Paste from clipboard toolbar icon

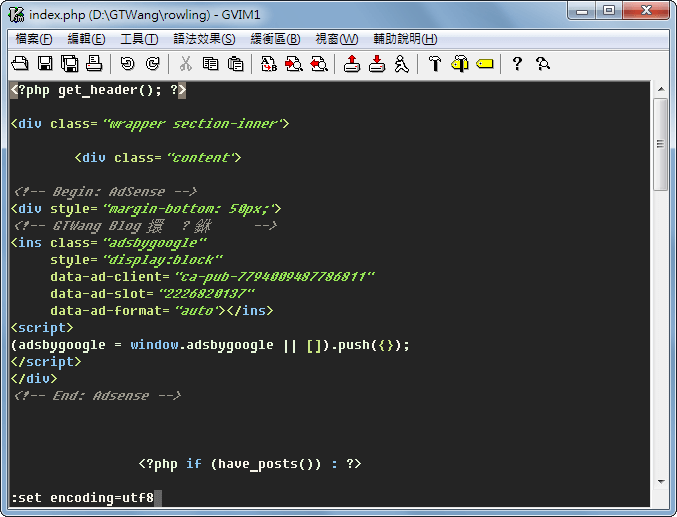coord(235,64)
